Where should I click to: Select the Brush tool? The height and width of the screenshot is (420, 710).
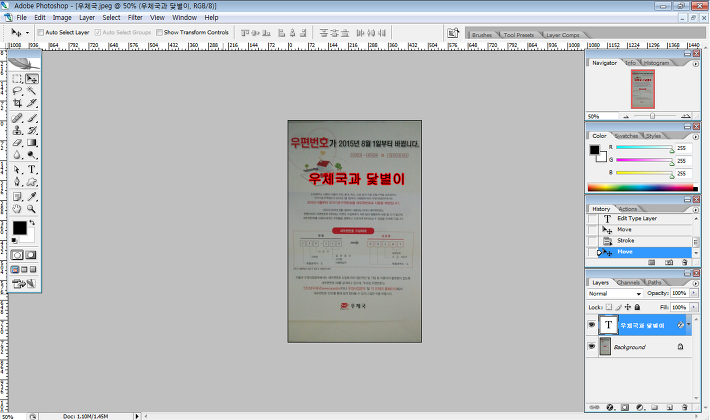(32, 118)
